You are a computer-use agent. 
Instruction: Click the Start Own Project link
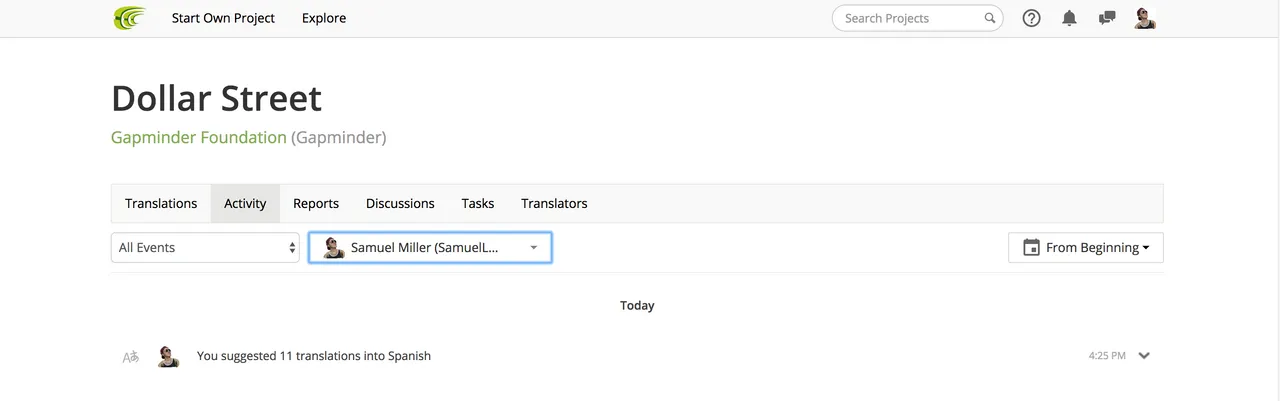coord(223,18)
